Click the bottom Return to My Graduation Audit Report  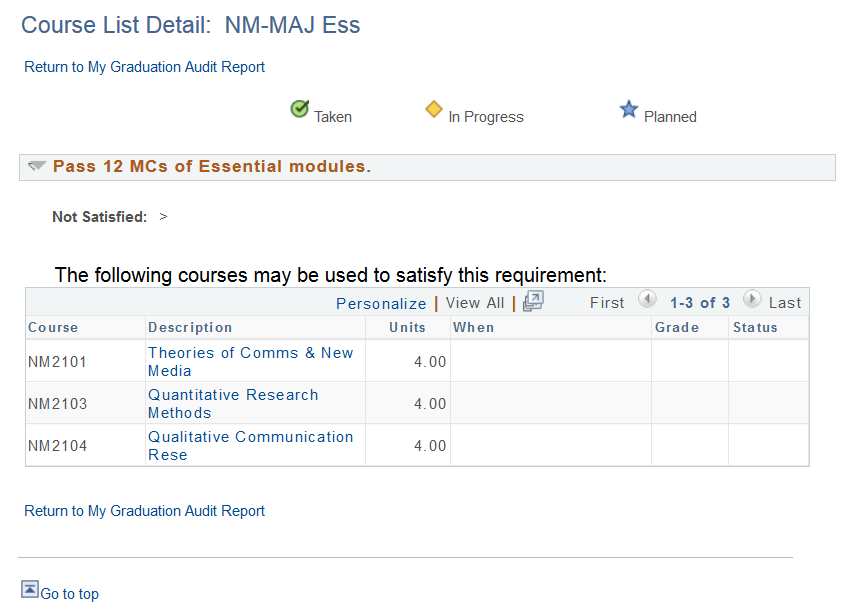(x=144, y=511)
